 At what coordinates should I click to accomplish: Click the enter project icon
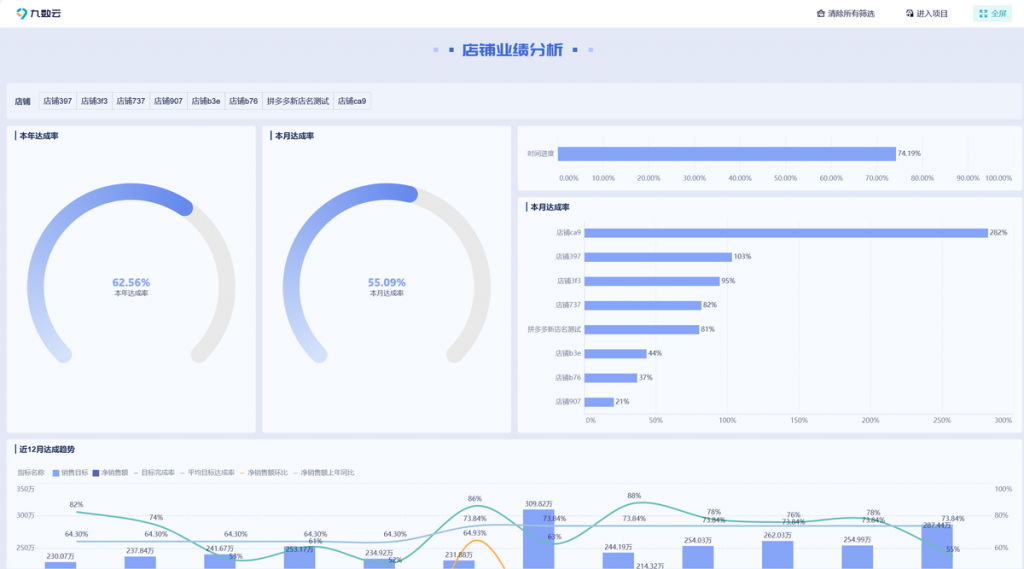(909, 14)
